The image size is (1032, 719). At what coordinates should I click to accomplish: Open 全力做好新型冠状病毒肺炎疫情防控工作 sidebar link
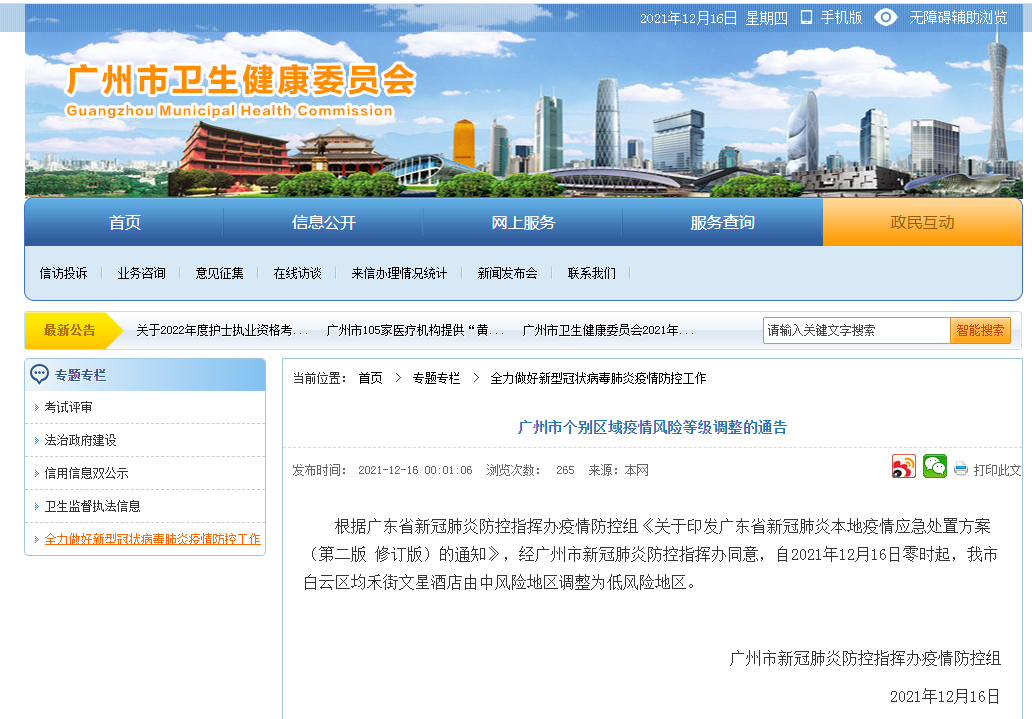153,539
